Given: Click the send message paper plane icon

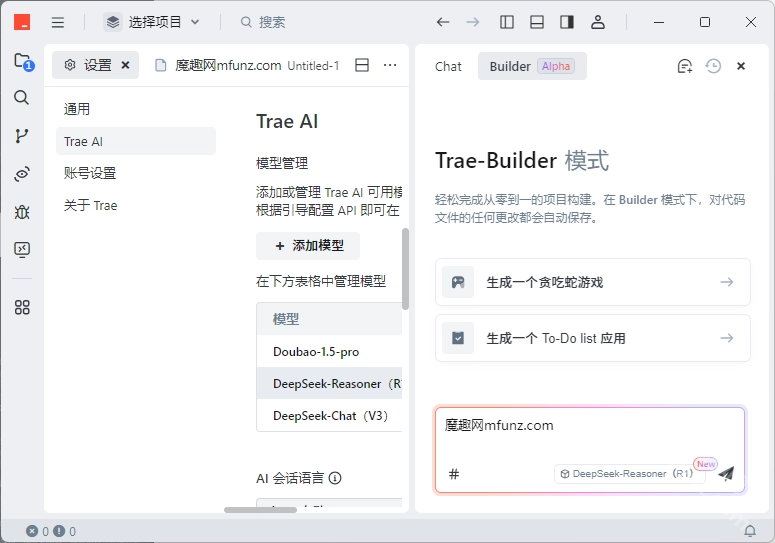Looking at the screenshot, I should (726, 473).
